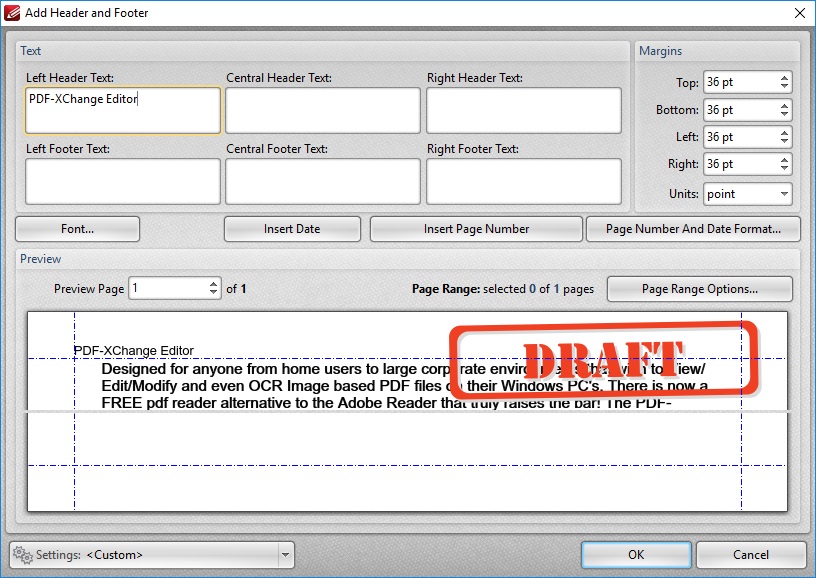Click the Settings gear icon
The width and height of the screenshot is (816, 578).
(x=24, y=555)
